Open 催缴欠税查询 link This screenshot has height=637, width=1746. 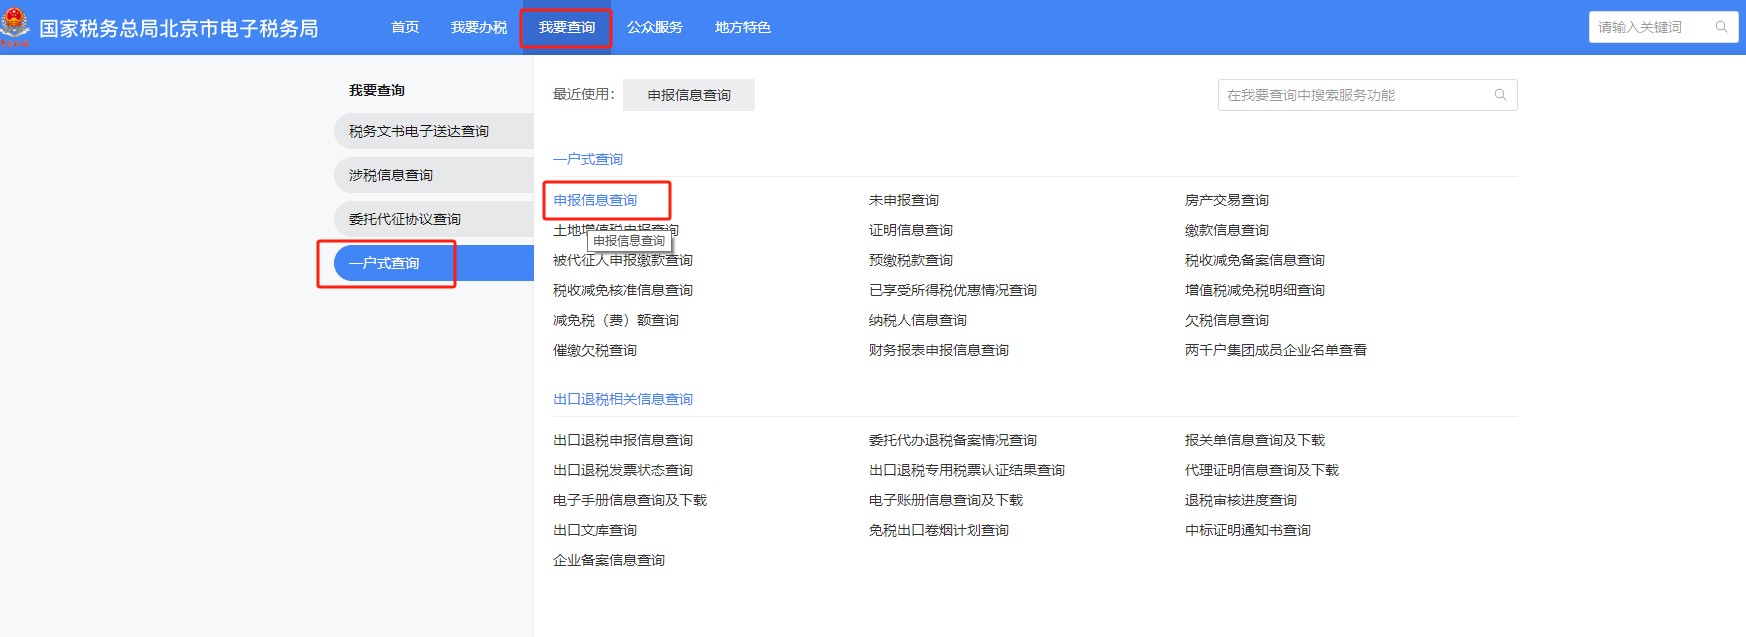(x=595, y=350)
